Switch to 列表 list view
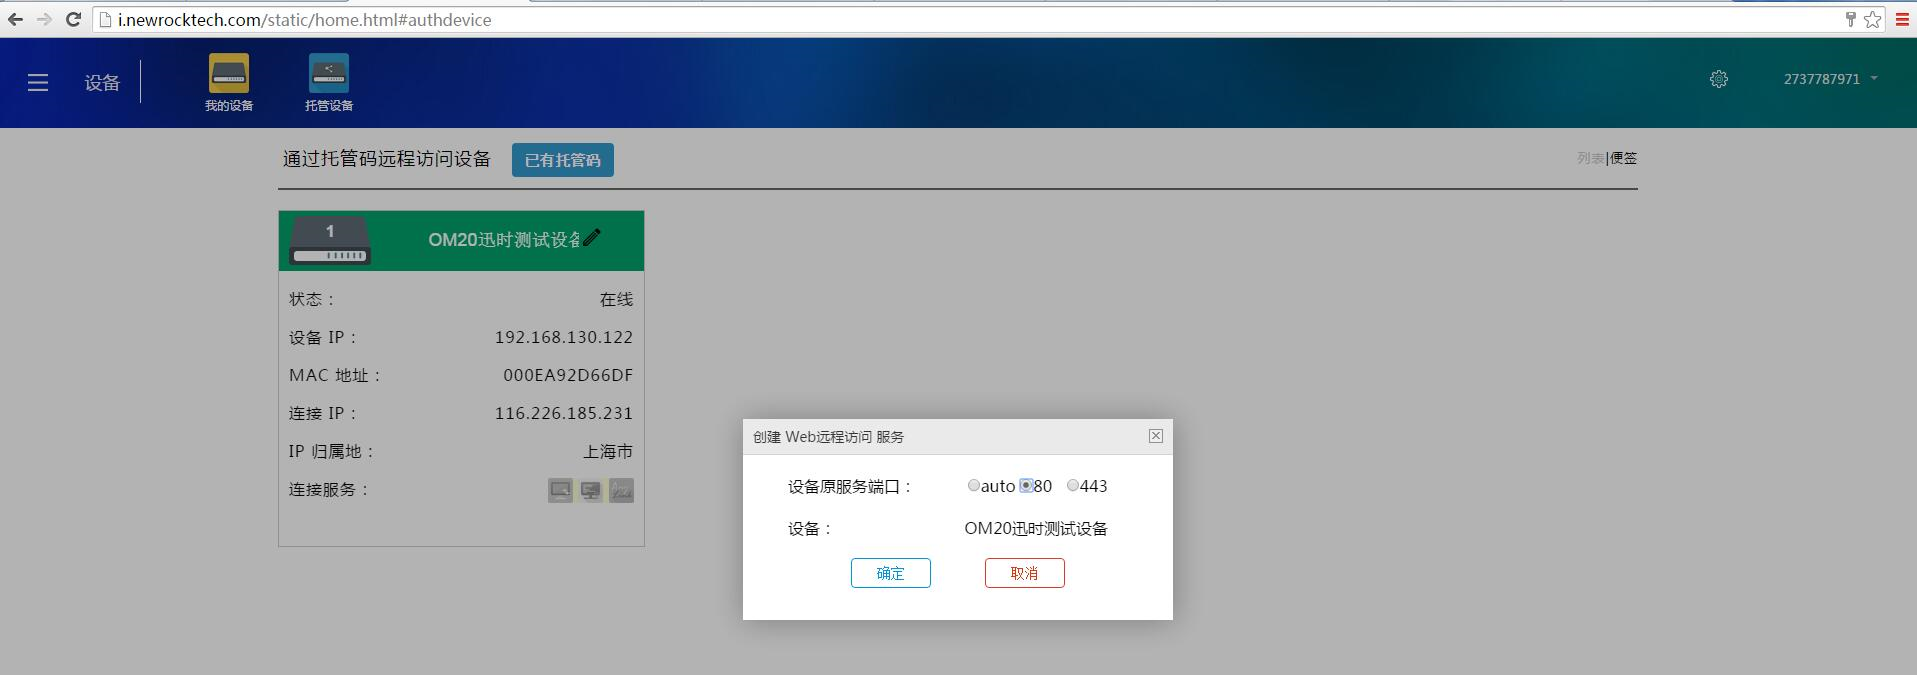The image size is (1917, 675). point(1590,158)
